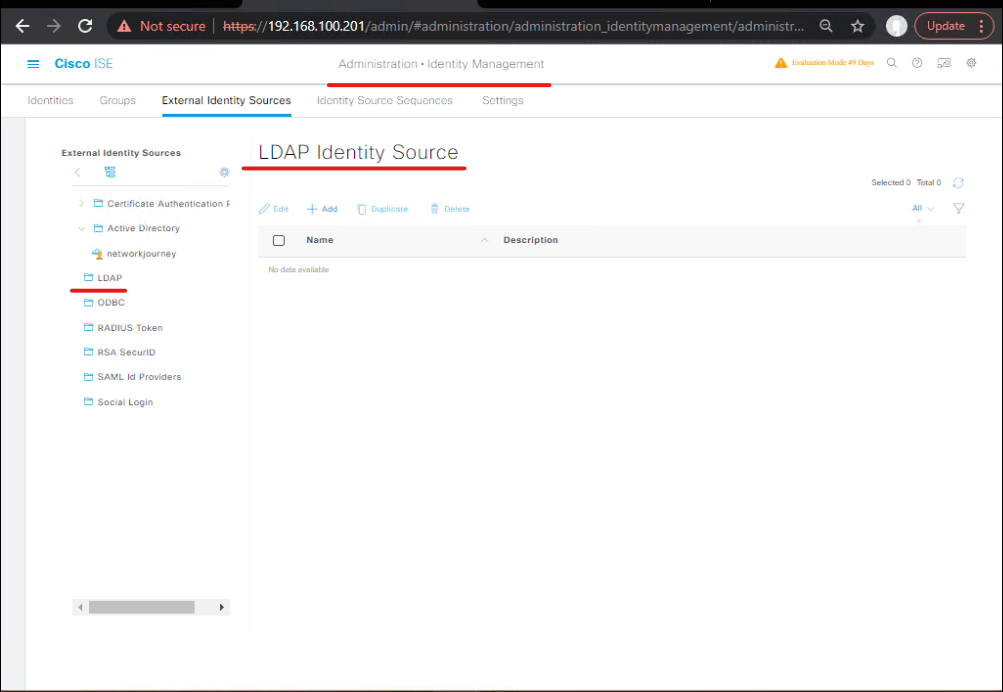Click the scrollbar right arrow
Image resolution: width=1003 pixels, height=692 pixels.
(221, 607)
